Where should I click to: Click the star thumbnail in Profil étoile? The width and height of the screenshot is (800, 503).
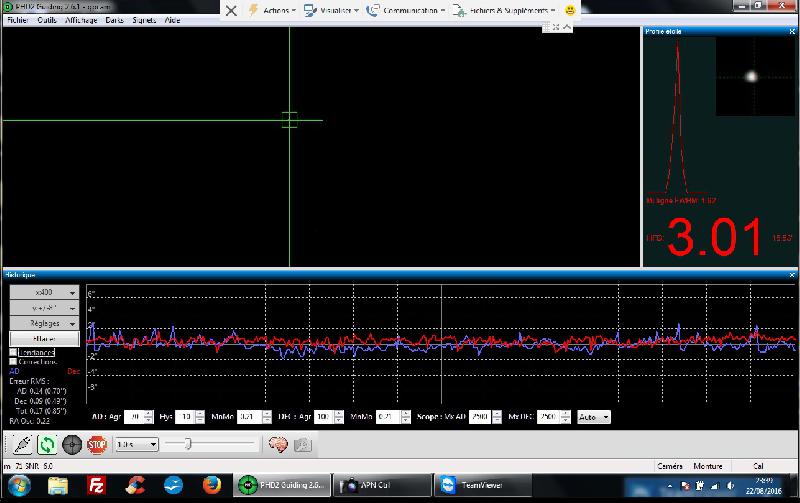755,77
